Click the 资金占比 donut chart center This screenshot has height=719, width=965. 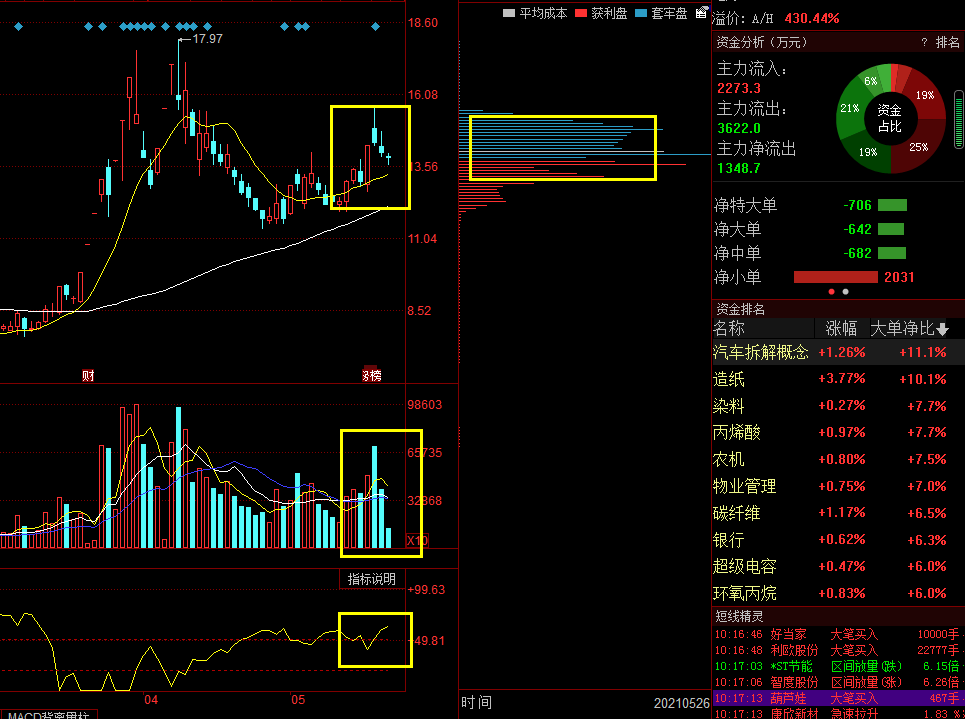(x=889, y=118)
